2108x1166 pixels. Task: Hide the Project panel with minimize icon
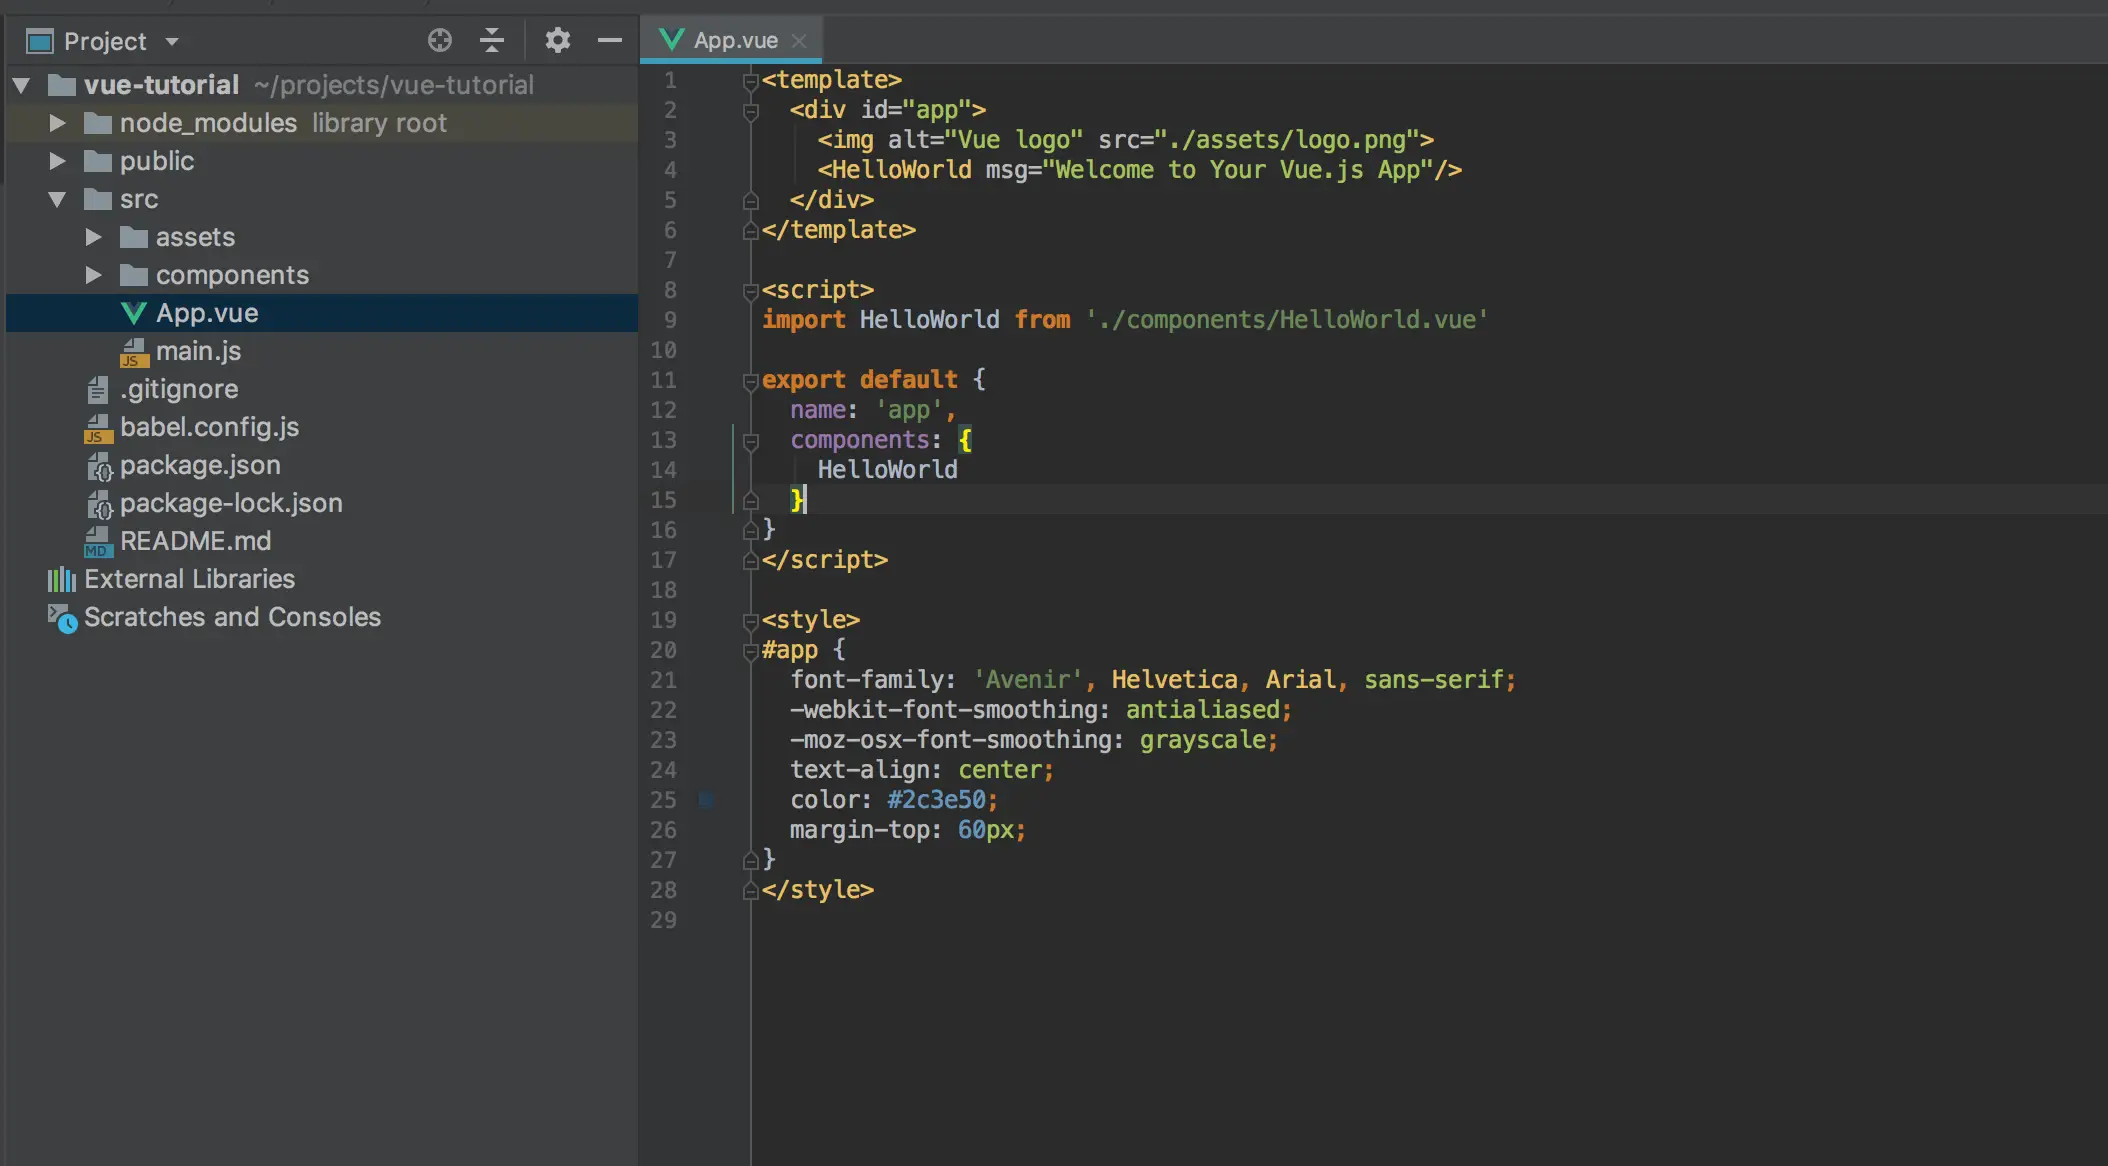click(x=609, y=40)
